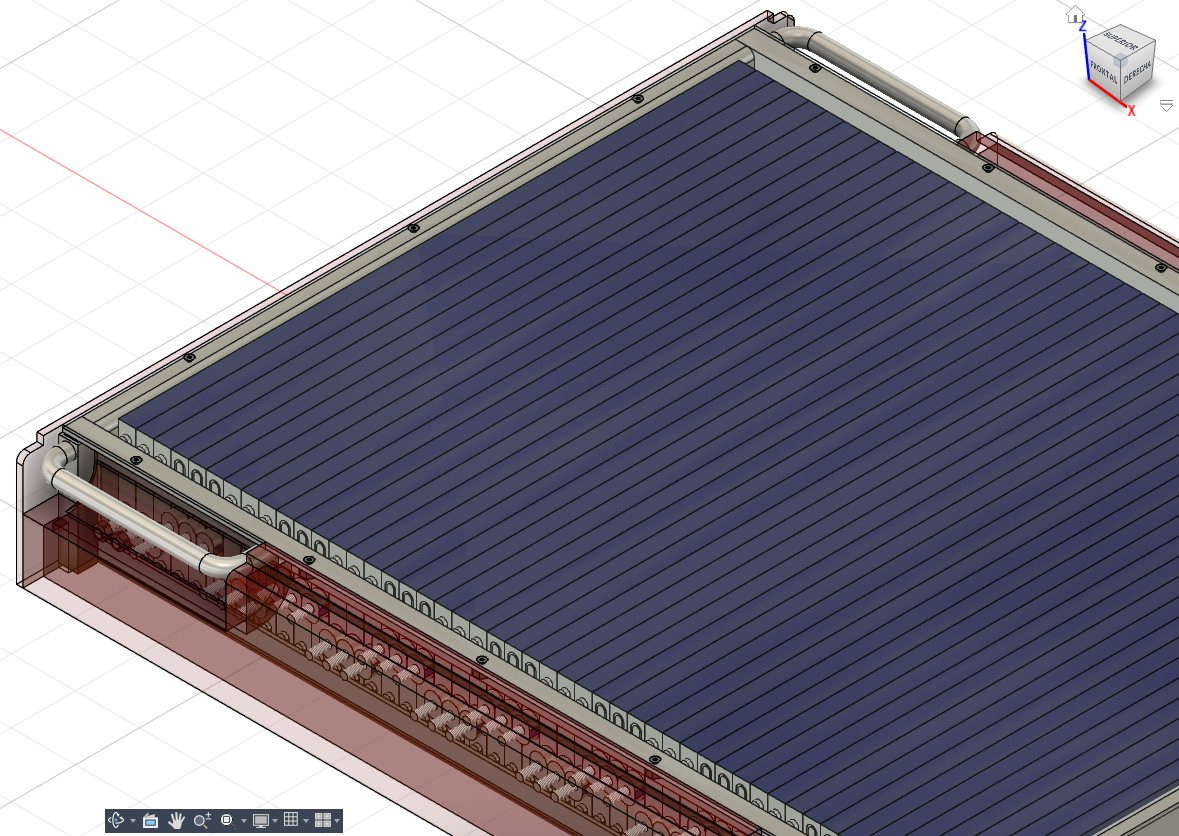Open the Display Settings monitor icon
Viewport: 1179px width, 836px height.
point(261,821)
